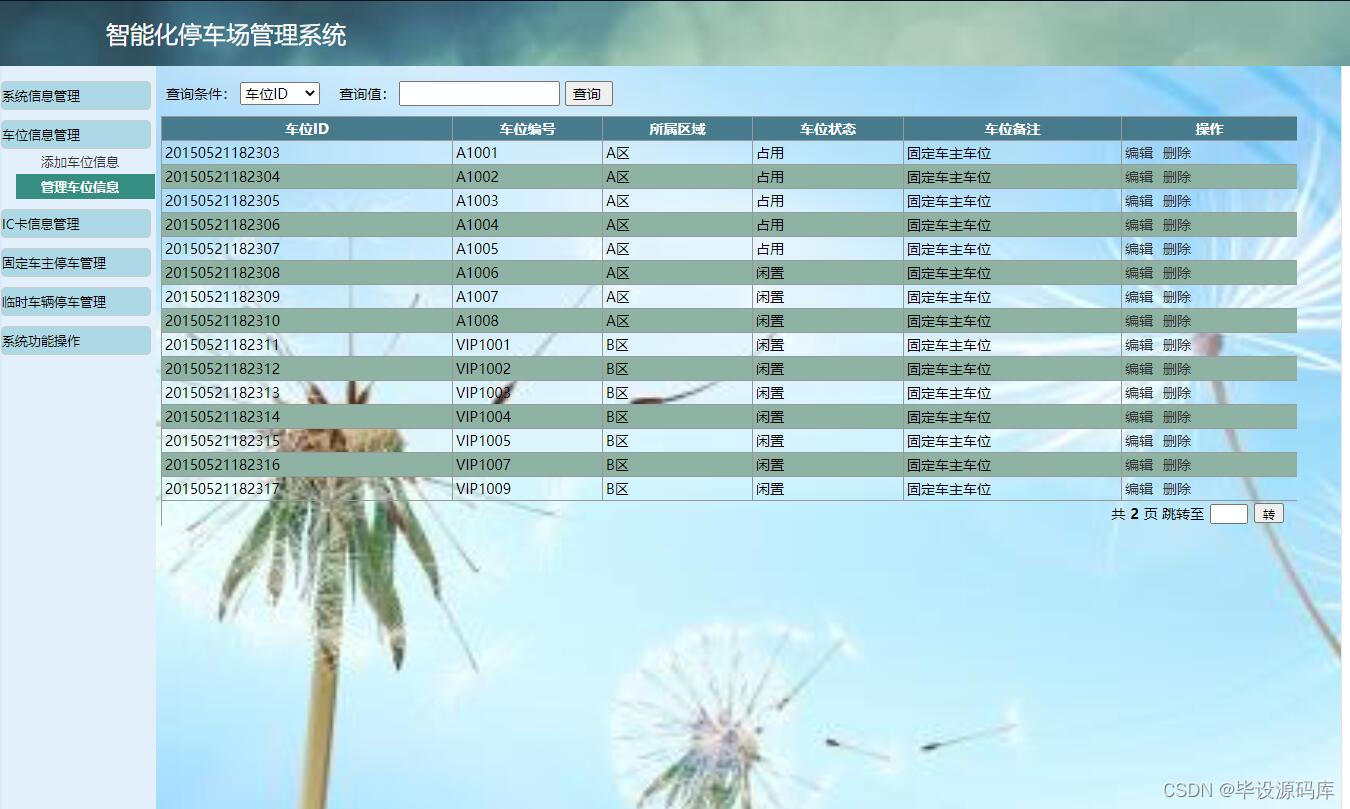Select 添加车位信息 under 车位信息管理

tap(88, 161)
